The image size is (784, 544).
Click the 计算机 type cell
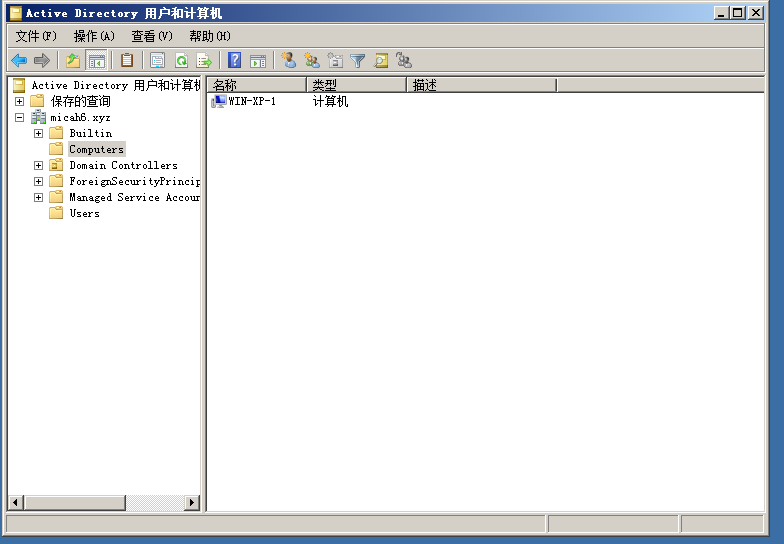pos(330,102)
